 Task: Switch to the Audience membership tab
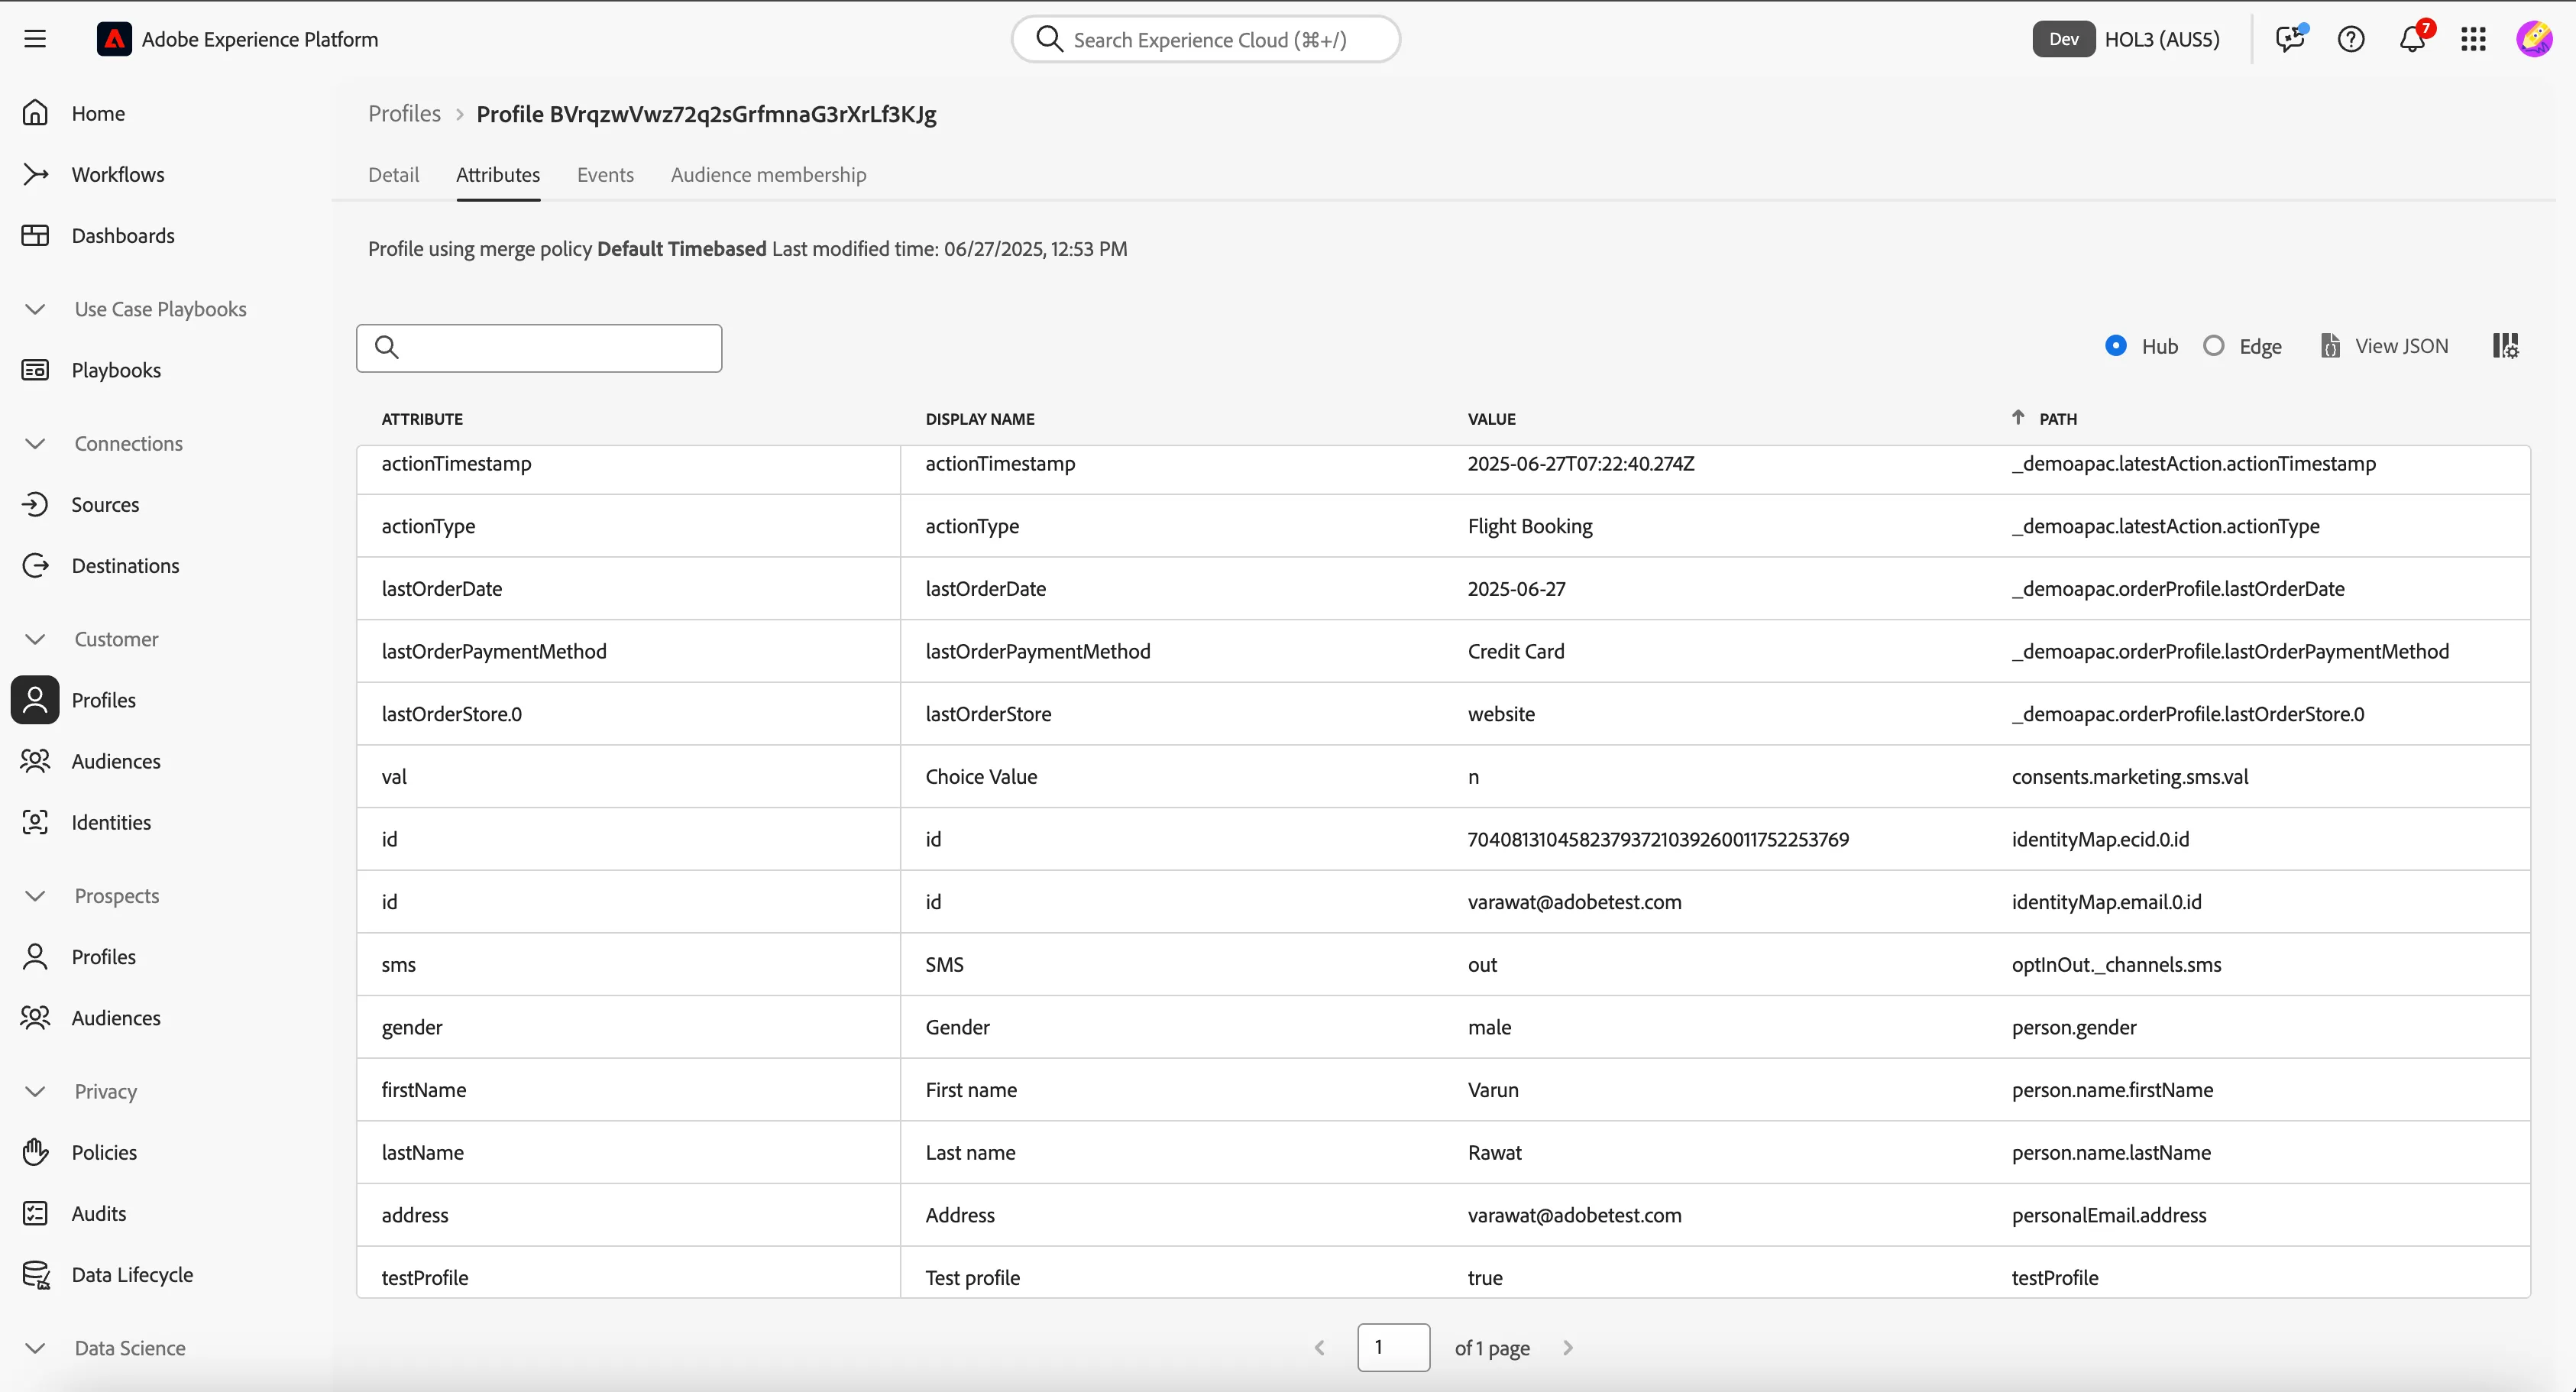pos(768,174)
